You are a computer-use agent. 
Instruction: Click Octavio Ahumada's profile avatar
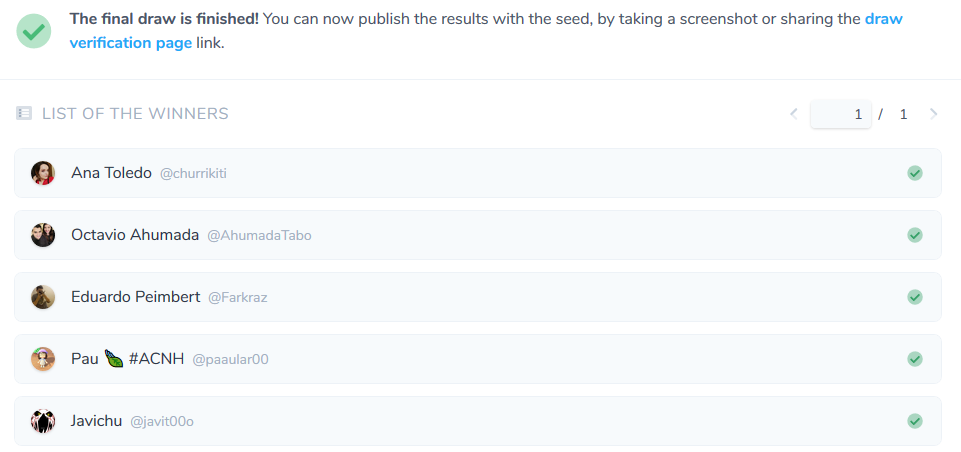click(x=43, y=235)
